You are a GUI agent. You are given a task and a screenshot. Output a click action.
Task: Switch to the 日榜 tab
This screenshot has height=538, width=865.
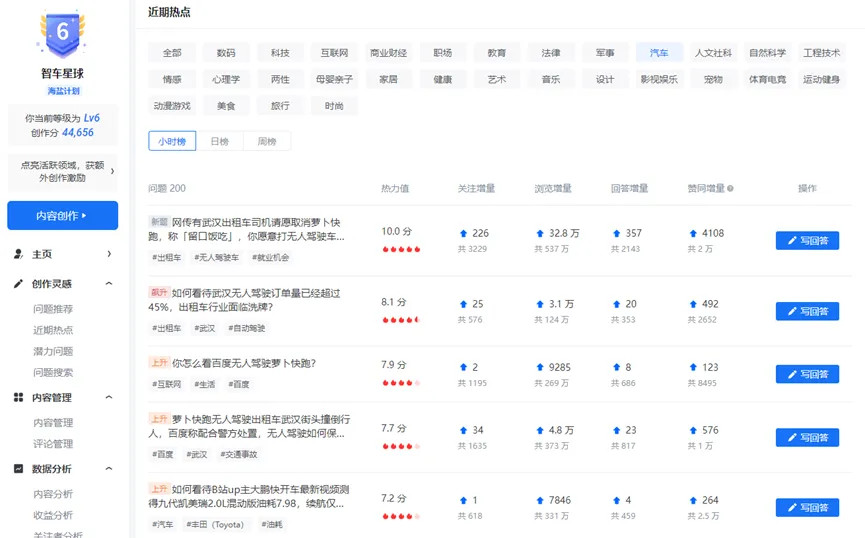point(220,141)
